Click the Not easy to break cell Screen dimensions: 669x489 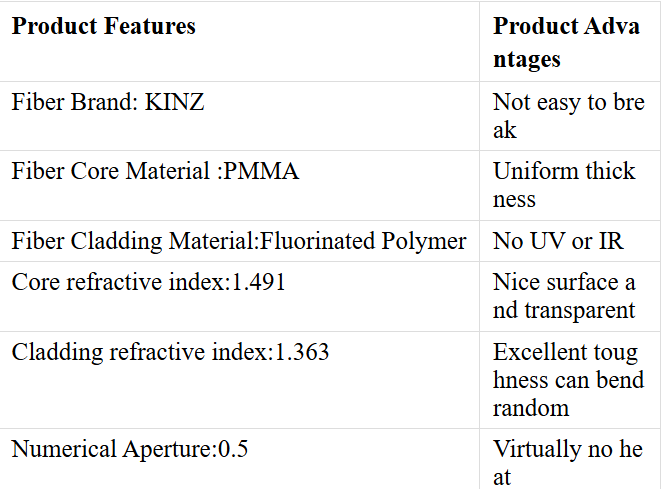point(570,116)
